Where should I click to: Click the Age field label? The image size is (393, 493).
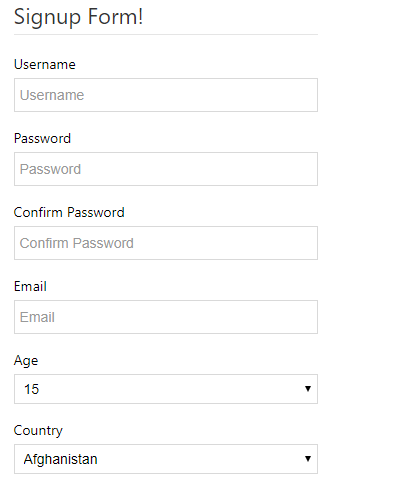[26, 361]
